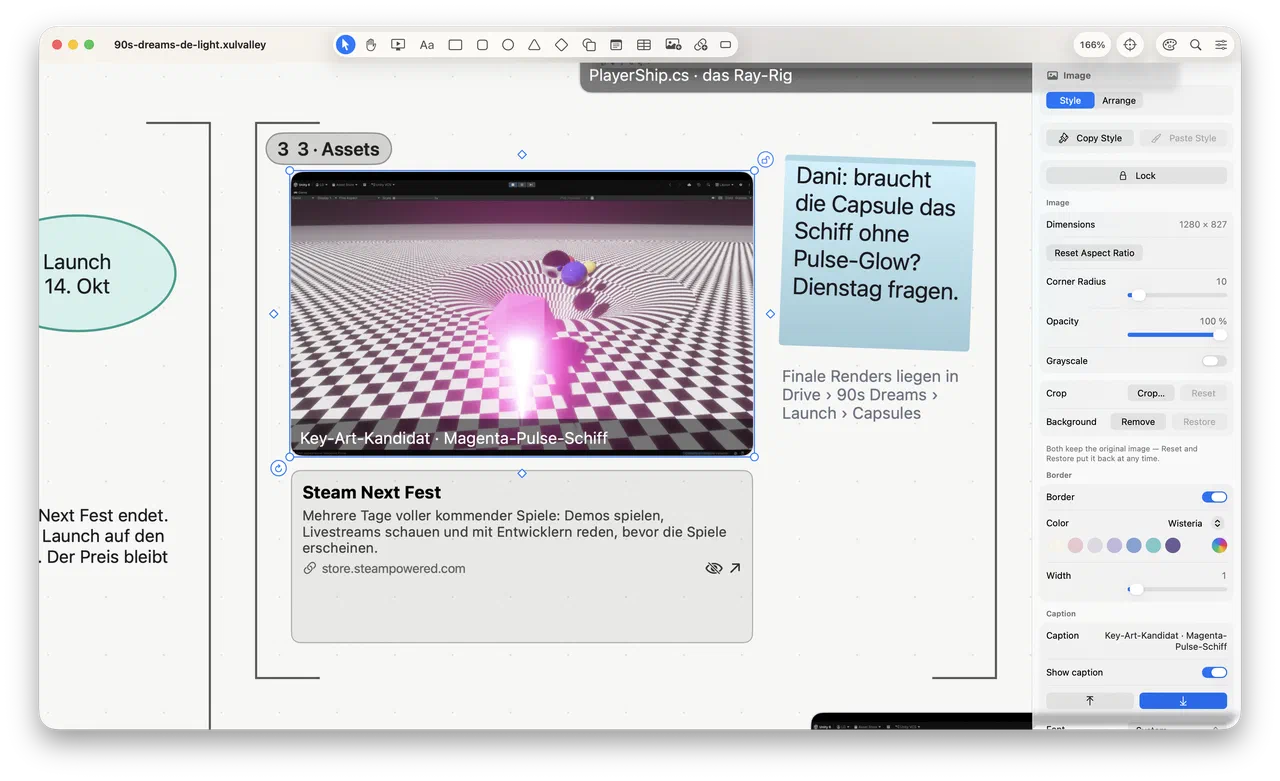Pick the teal border color swatch

(1153, 546)
